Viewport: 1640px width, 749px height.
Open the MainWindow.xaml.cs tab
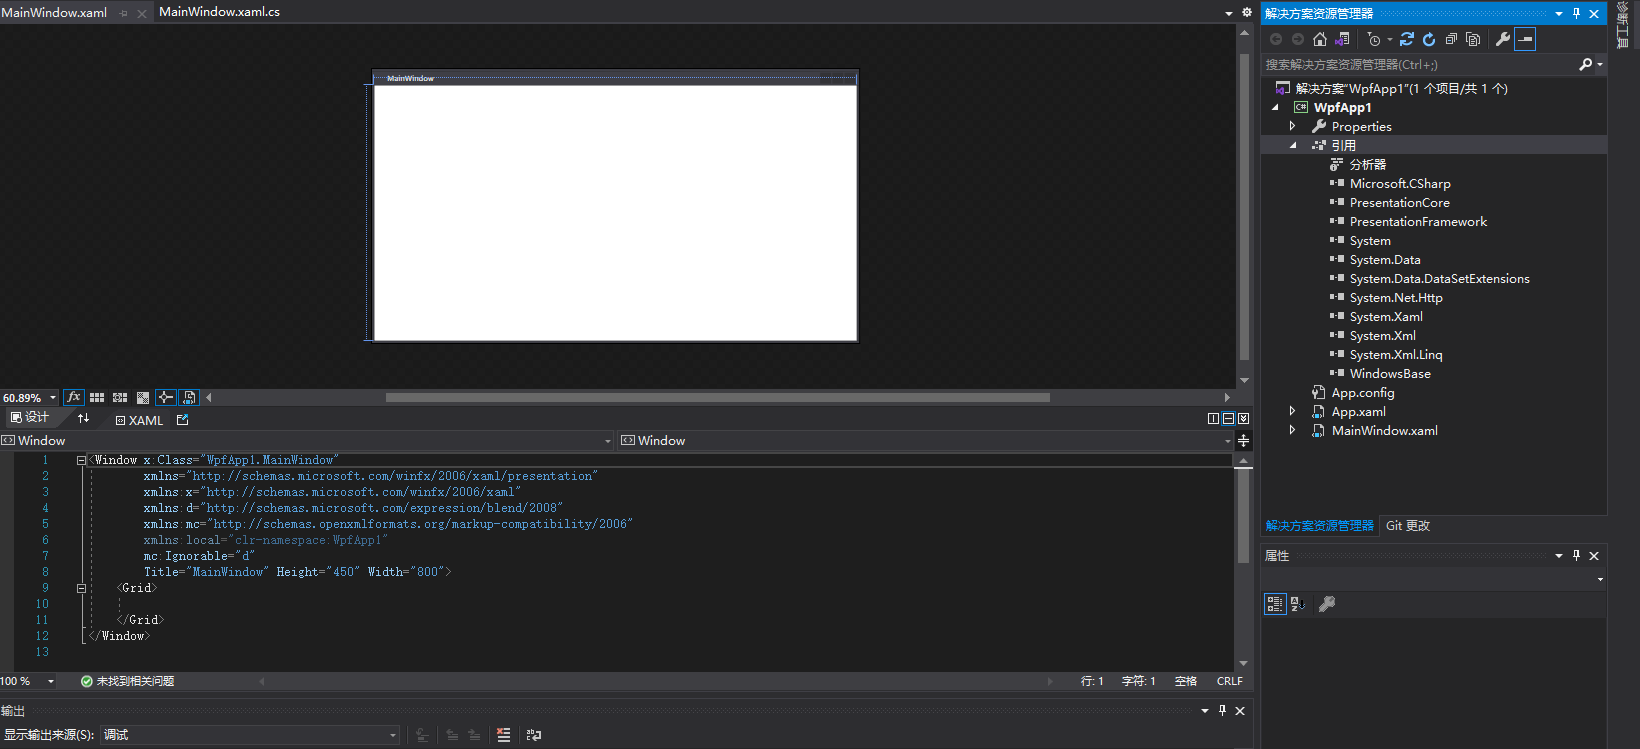219,12
